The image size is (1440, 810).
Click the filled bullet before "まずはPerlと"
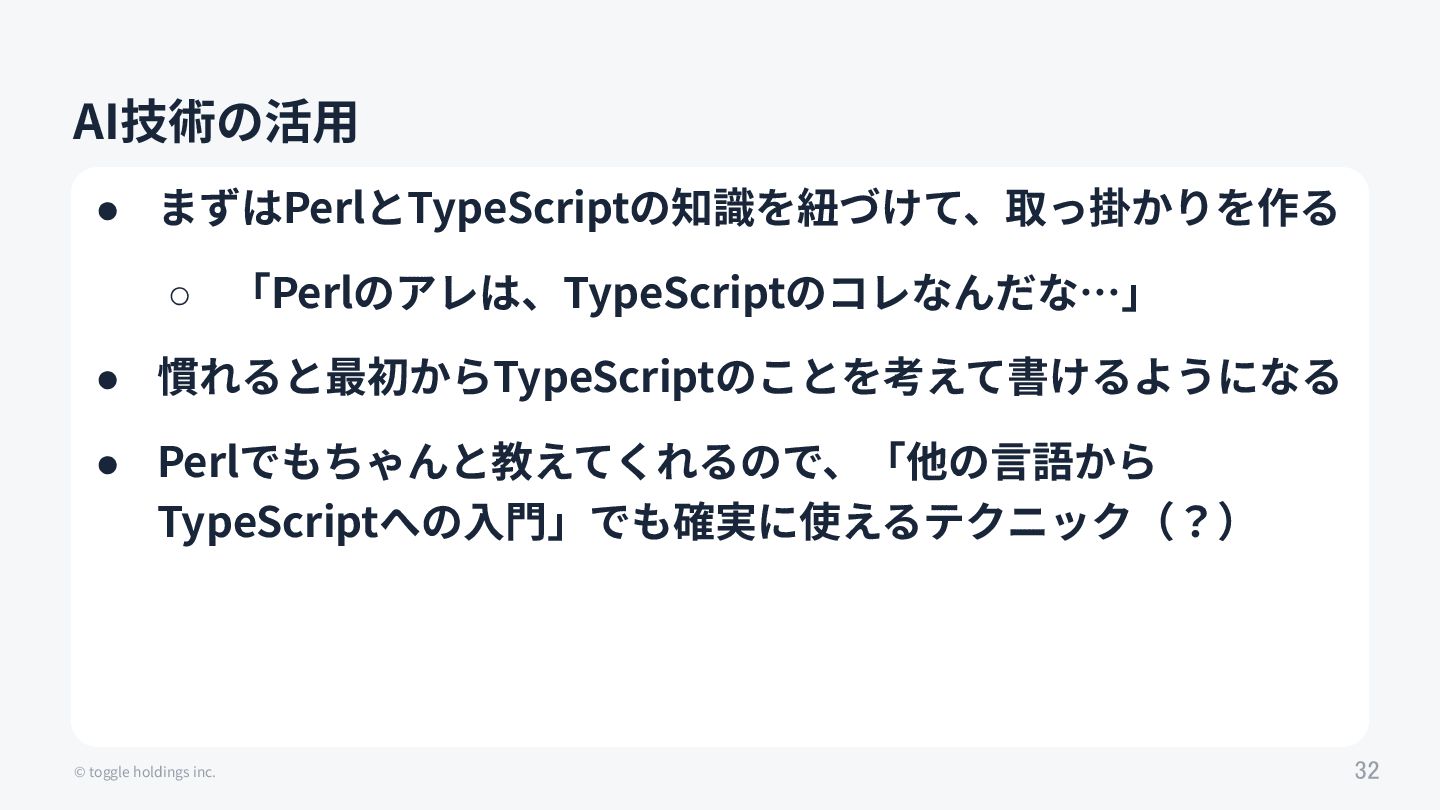click(x=109, y=210)
